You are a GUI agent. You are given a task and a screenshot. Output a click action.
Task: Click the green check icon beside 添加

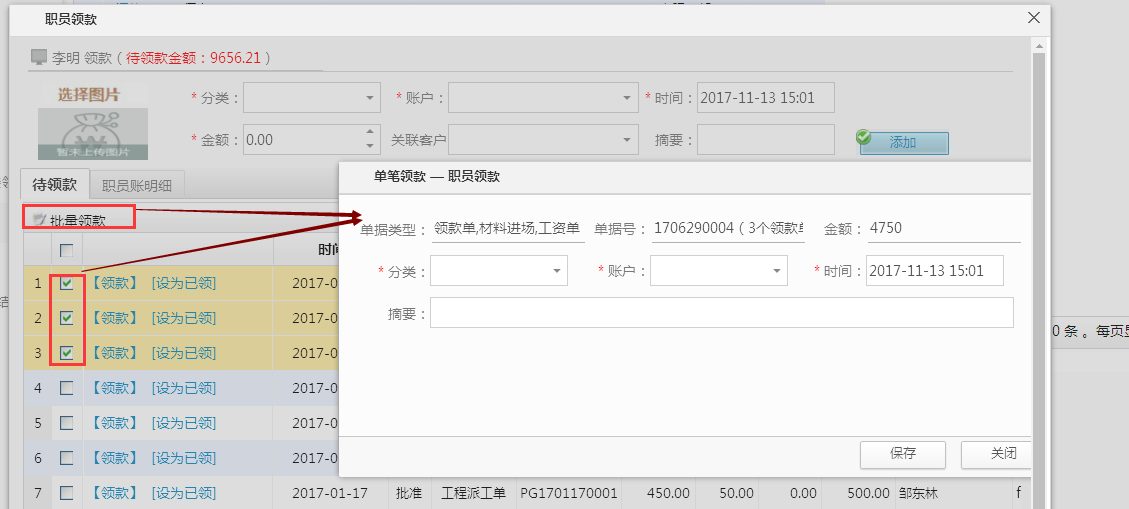(865, 138)
